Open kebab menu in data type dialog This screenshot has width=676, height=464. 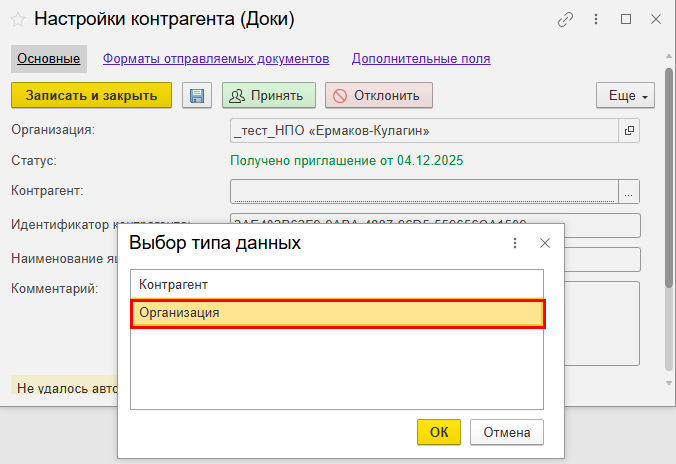pos(515,243)
